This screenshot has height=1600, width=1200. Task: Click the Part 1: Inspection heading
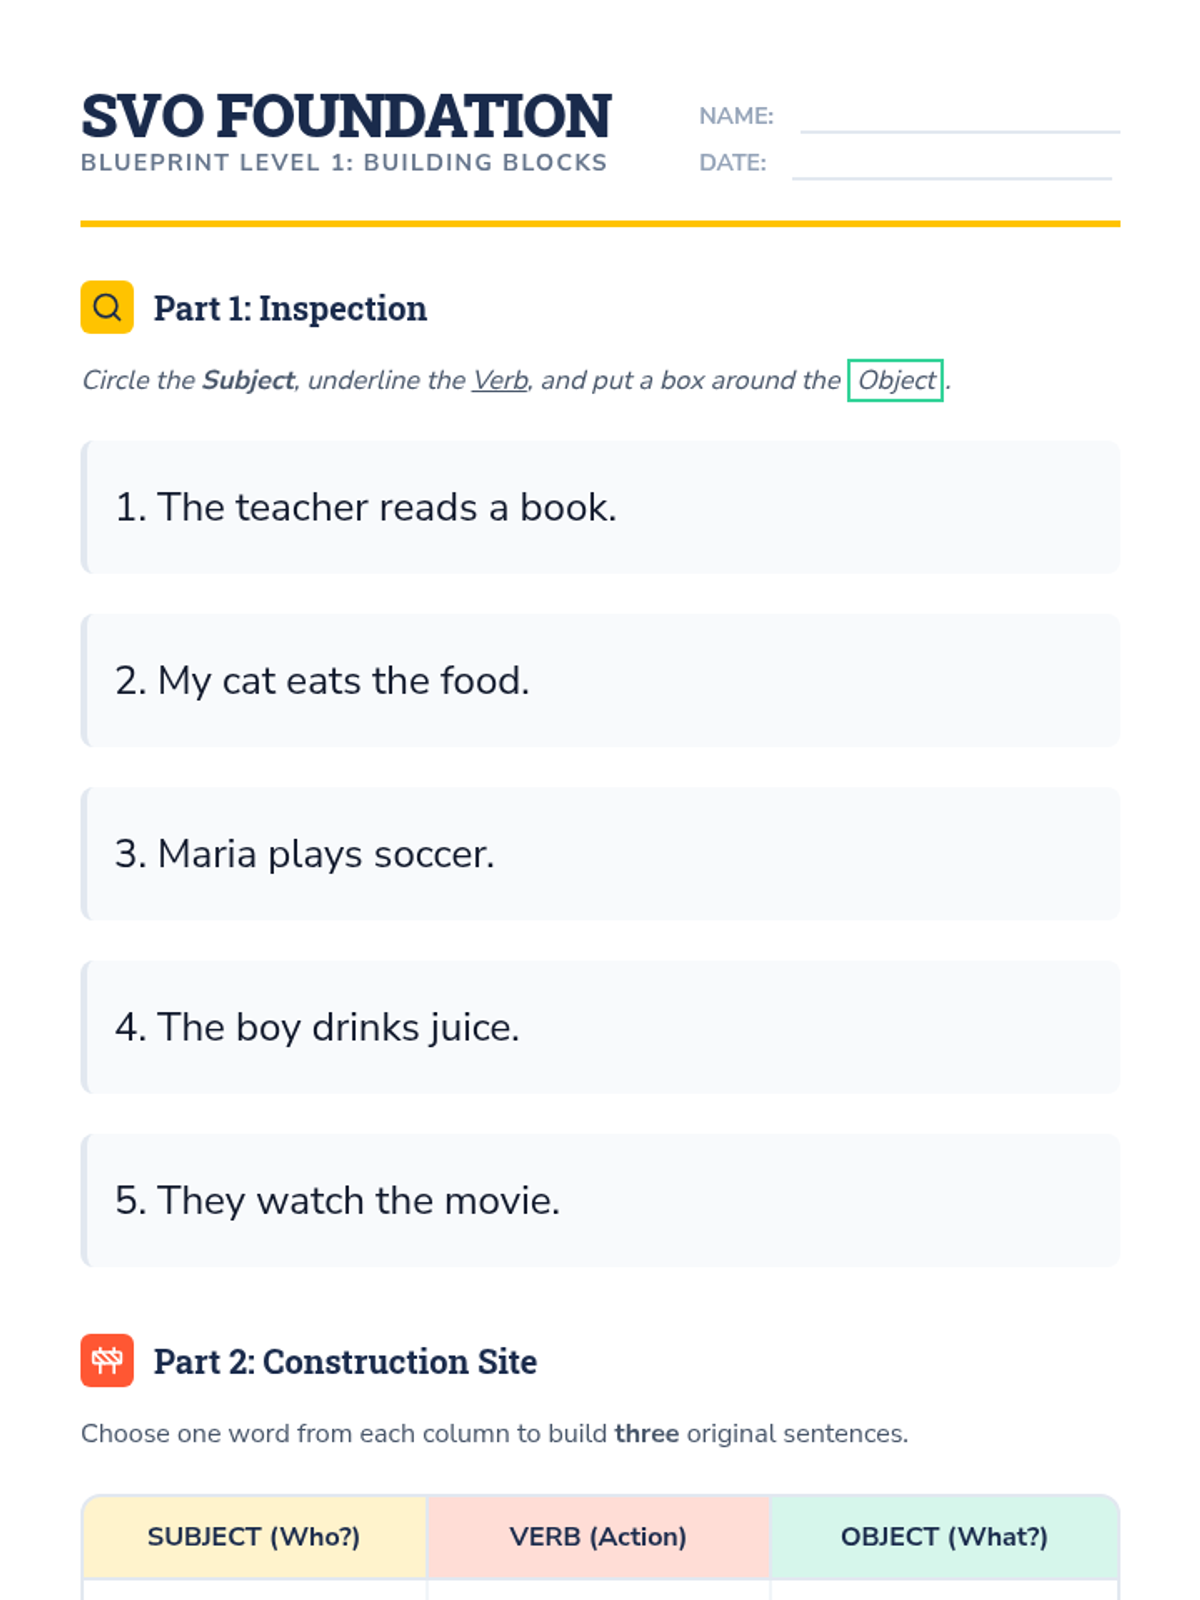290,308
